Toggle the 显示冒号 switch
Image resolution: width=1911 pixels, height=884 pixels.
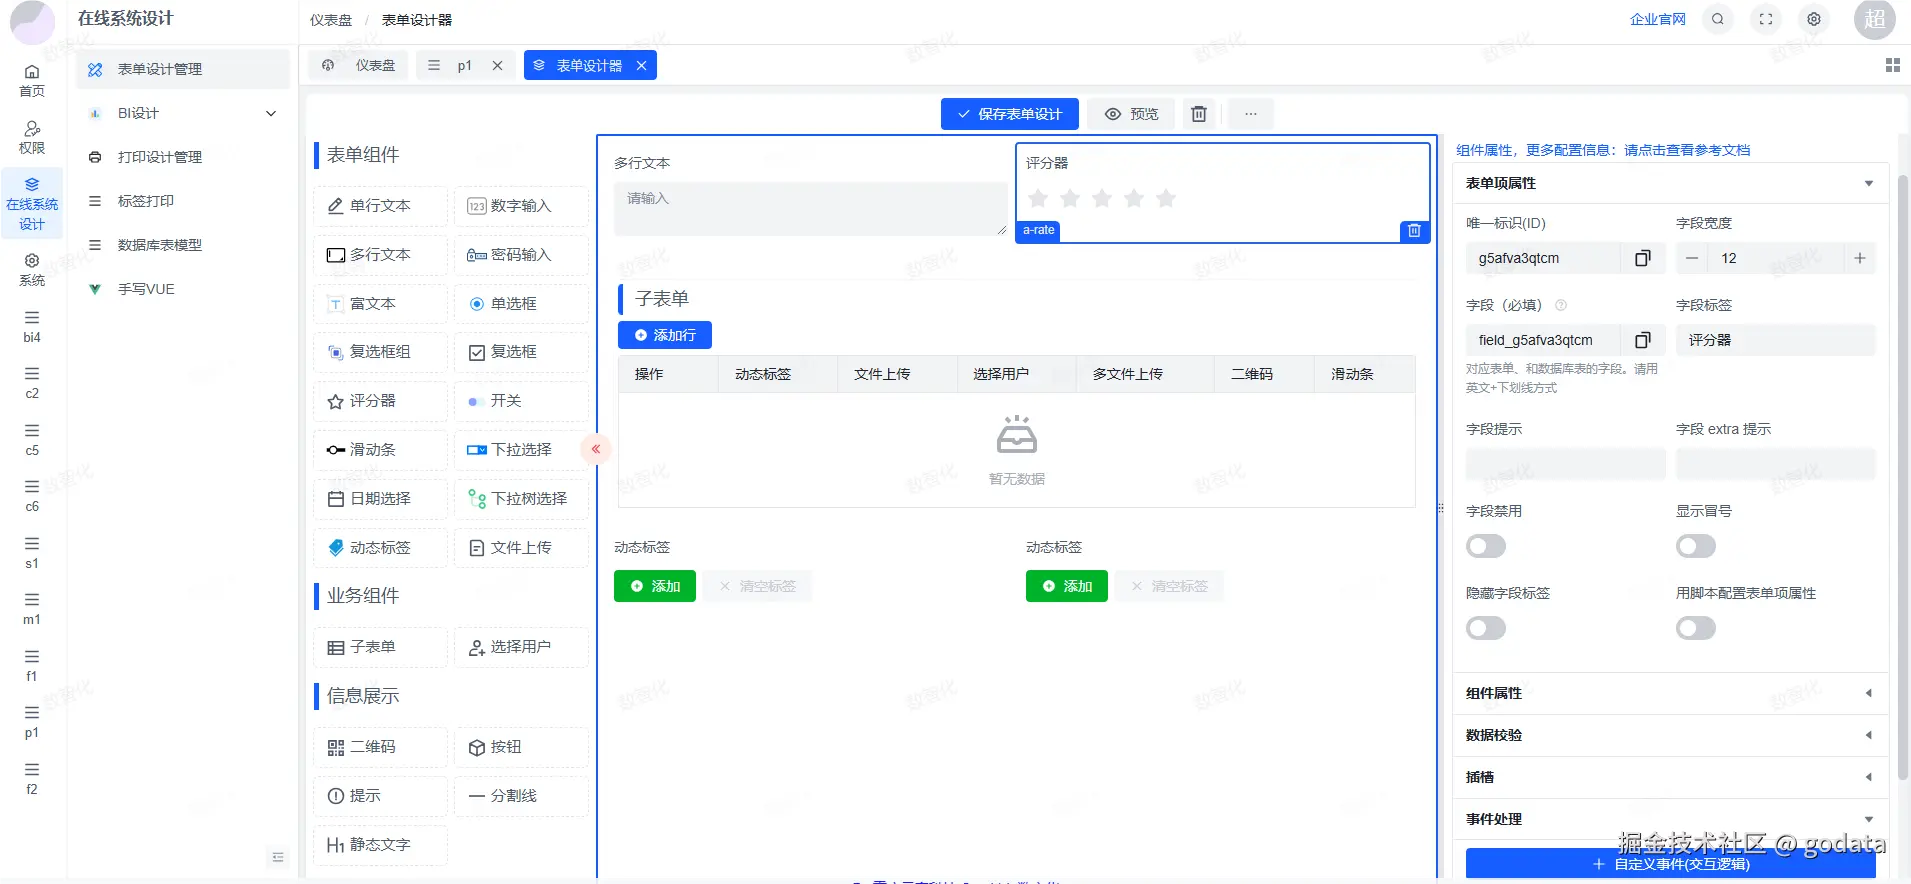coord(1696,546)
